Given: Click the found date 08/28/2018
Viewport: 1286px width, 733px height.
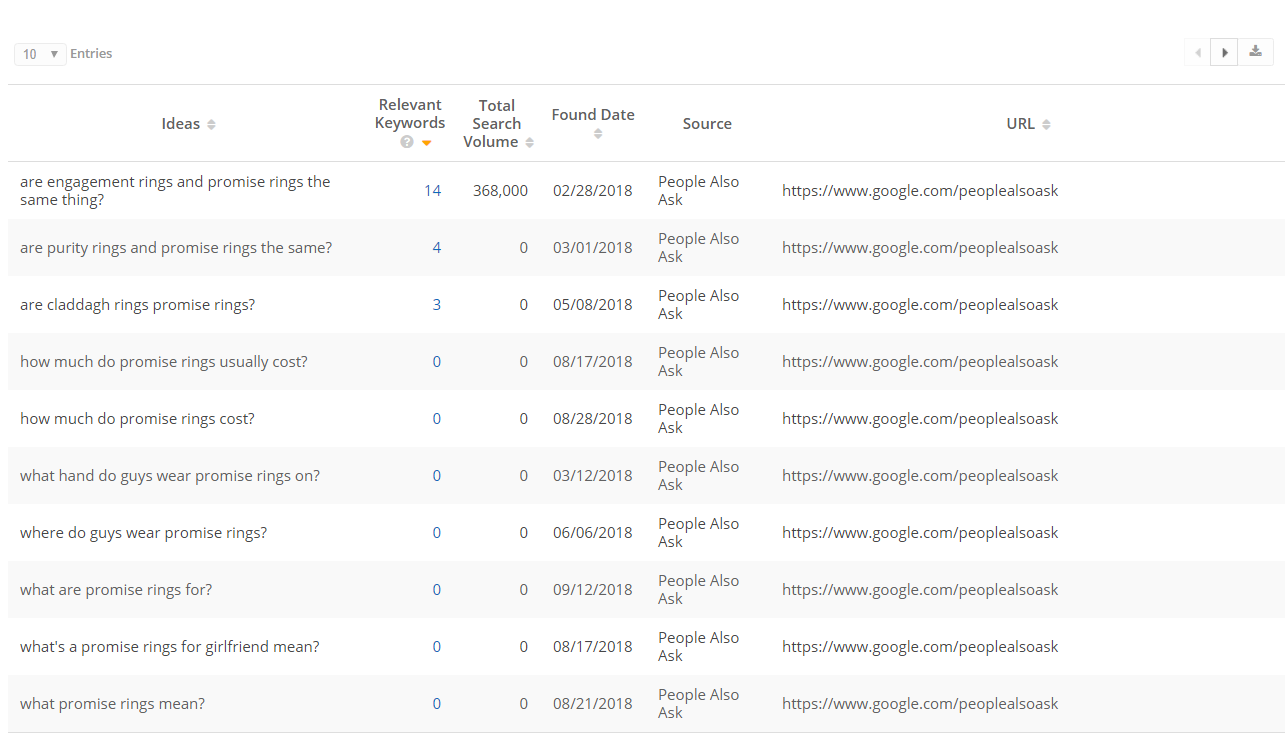Looking at the screenshot, I should pyautogui.click(x=593, y=418).
